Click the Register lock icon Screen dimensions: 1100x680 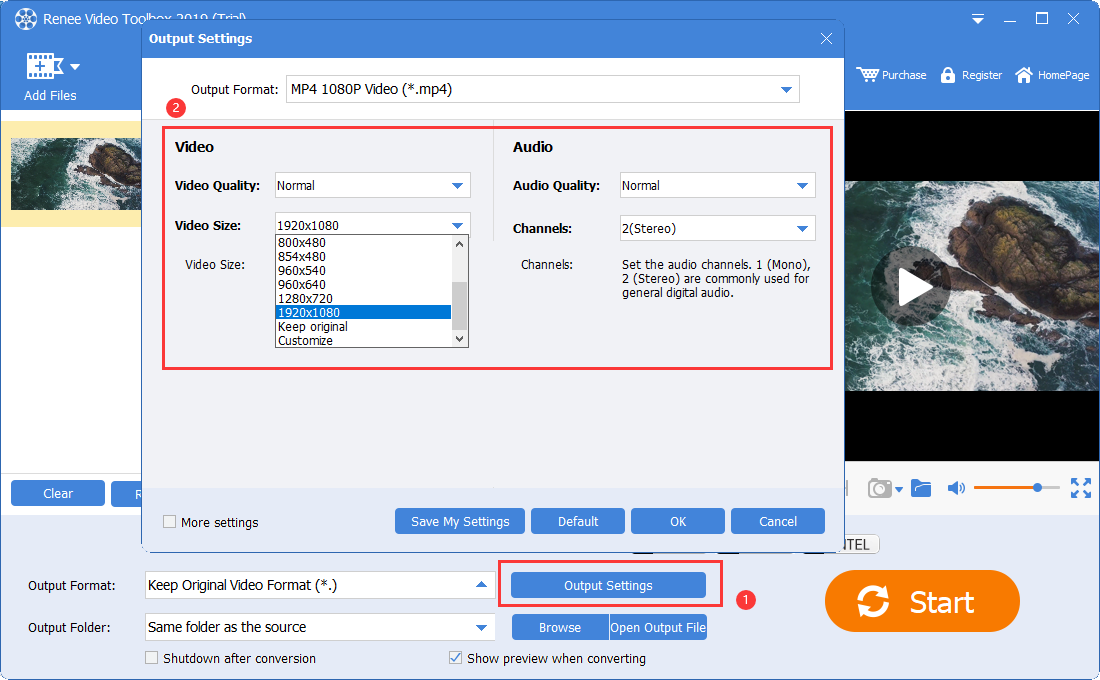click(x=948, y=75)
